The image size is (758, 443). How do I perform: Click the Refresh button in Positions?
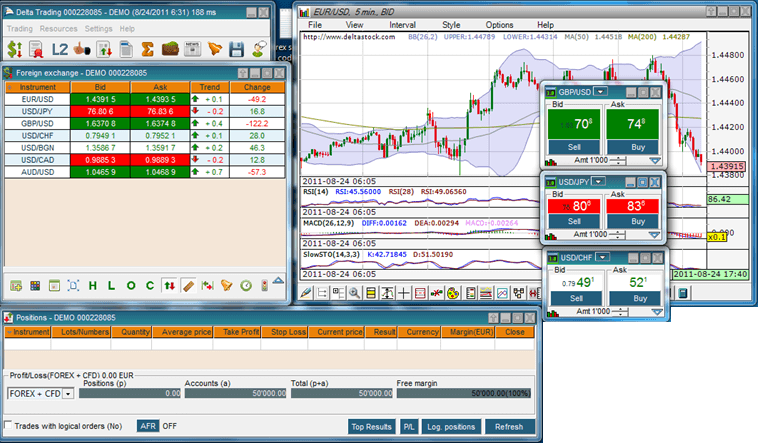[x=509, y=427]
